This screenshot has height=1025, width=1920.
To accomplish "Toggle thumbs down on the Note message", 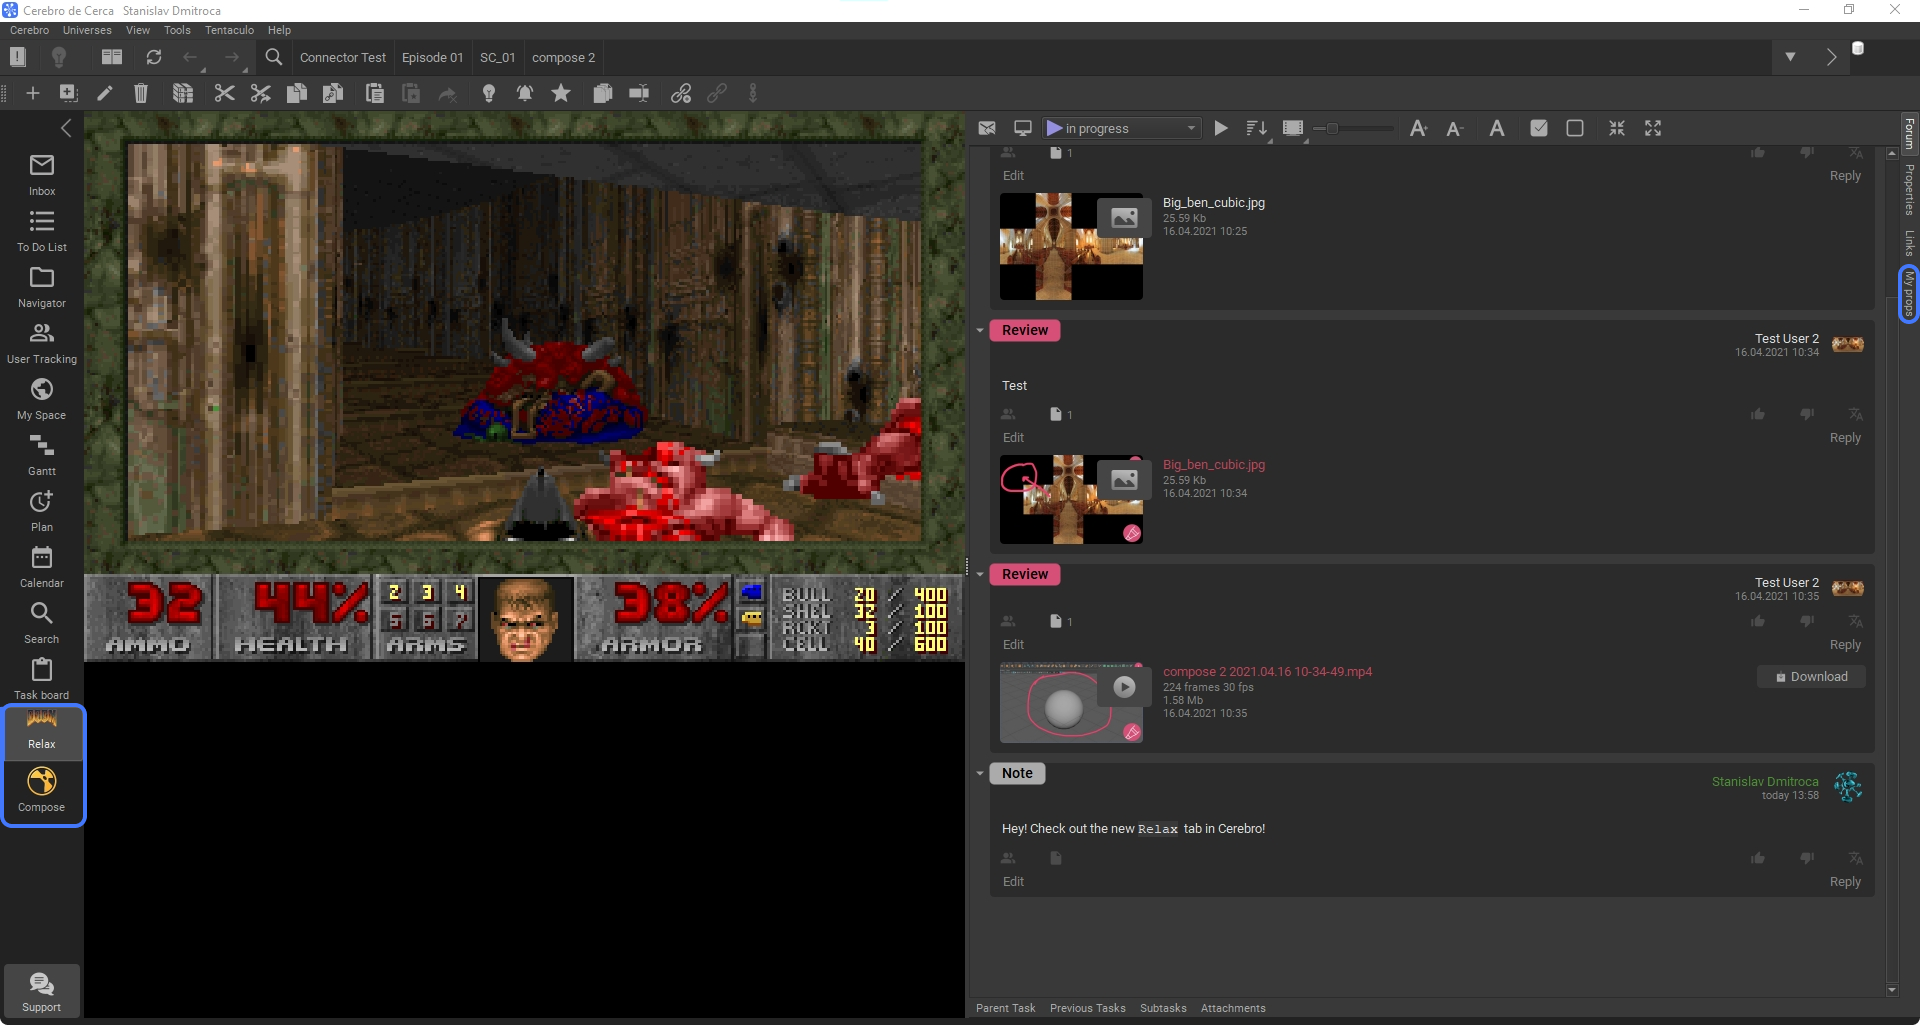I will (x=1806, y=858).
